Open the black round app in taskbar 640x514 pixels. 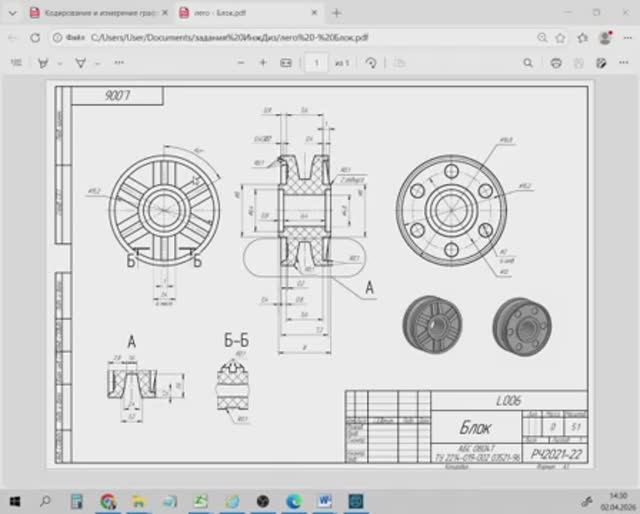[x=263, y=501]
